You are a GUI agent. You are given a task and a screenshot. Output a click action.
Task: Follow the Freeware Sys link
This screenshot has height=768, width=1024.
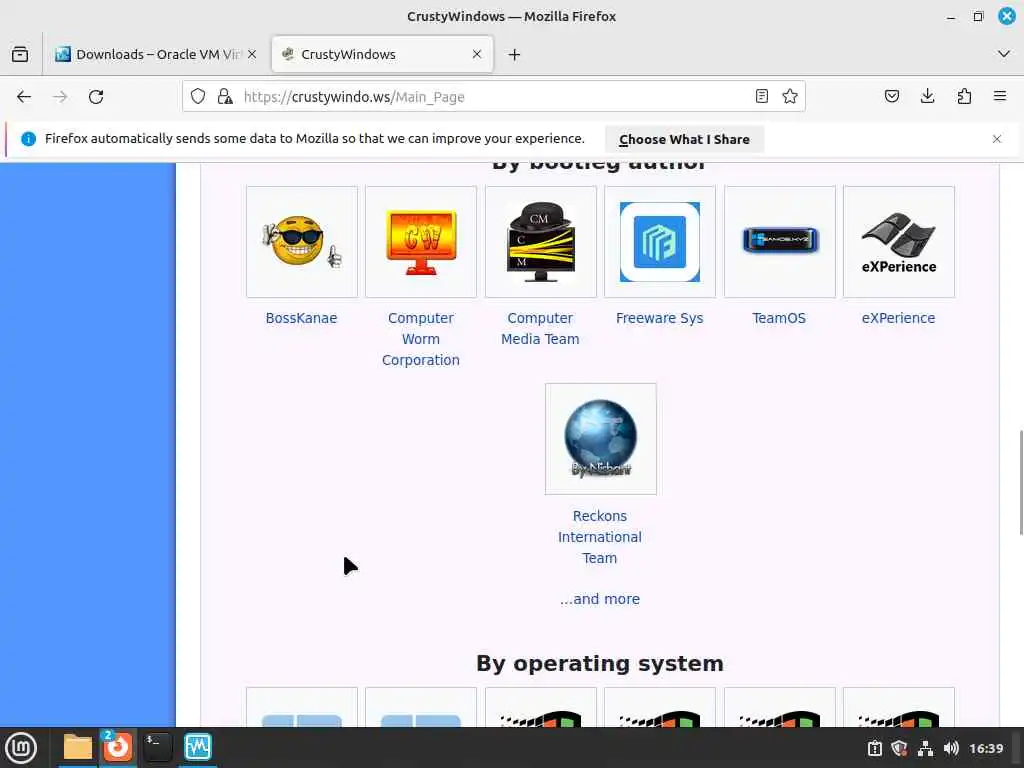point(660,318)
